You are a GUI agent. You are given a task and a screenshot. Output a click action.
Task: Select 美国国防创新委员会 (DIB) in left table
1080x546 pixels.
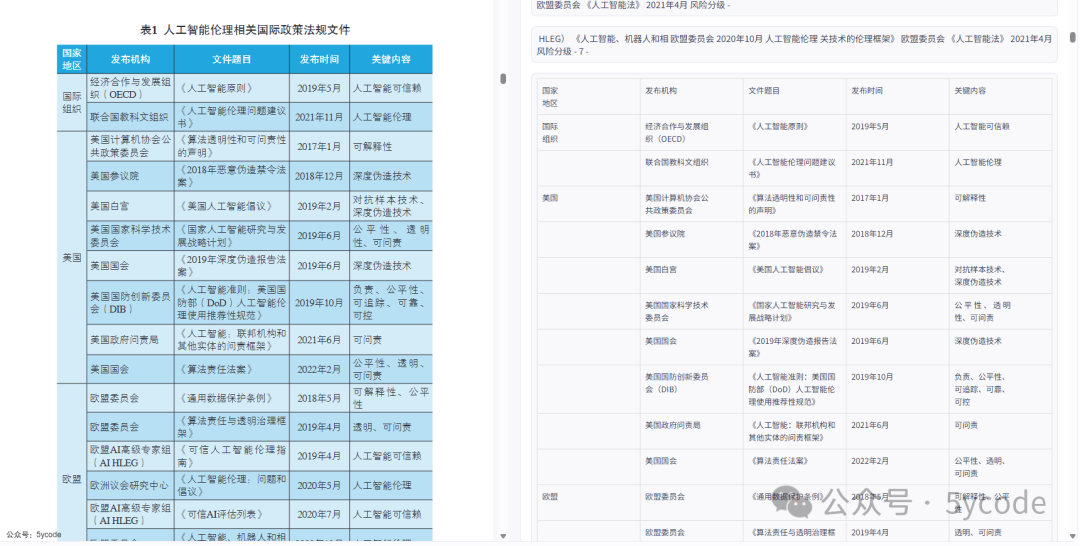click(130, 302)
